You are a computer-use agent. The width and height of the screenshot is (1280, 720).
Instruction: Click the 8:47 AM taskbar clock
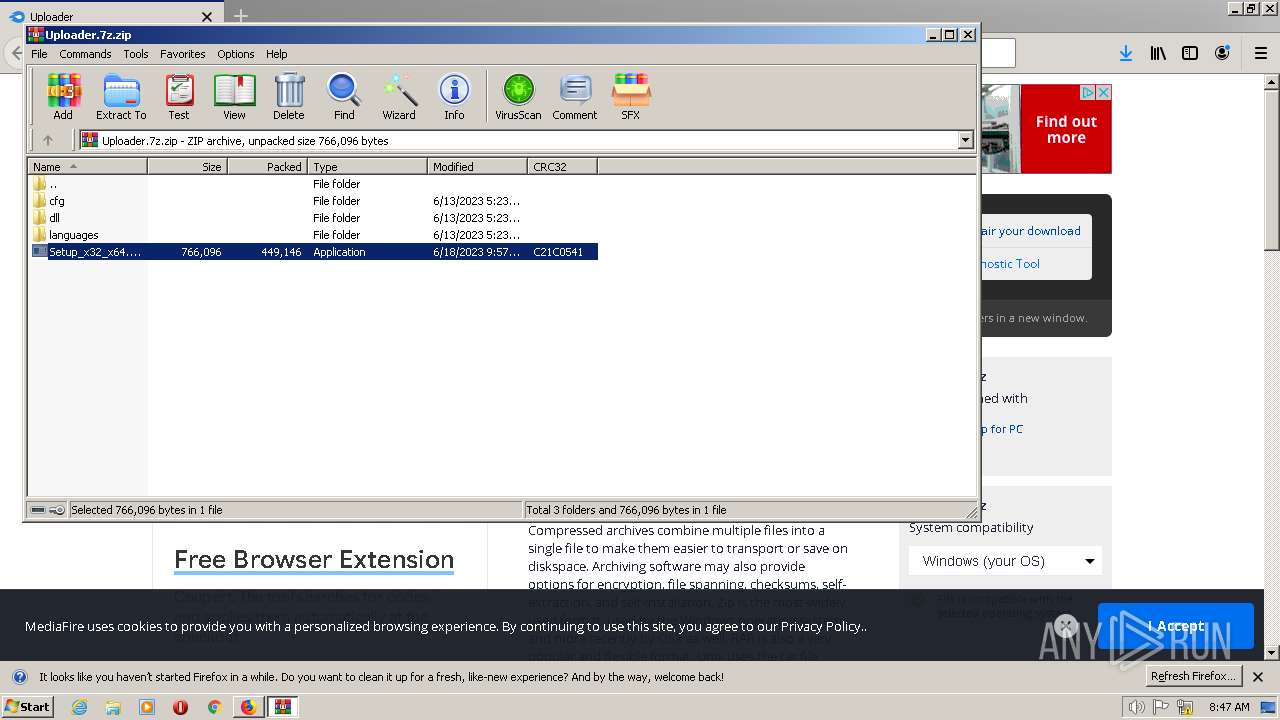(x=1229, y=707)
